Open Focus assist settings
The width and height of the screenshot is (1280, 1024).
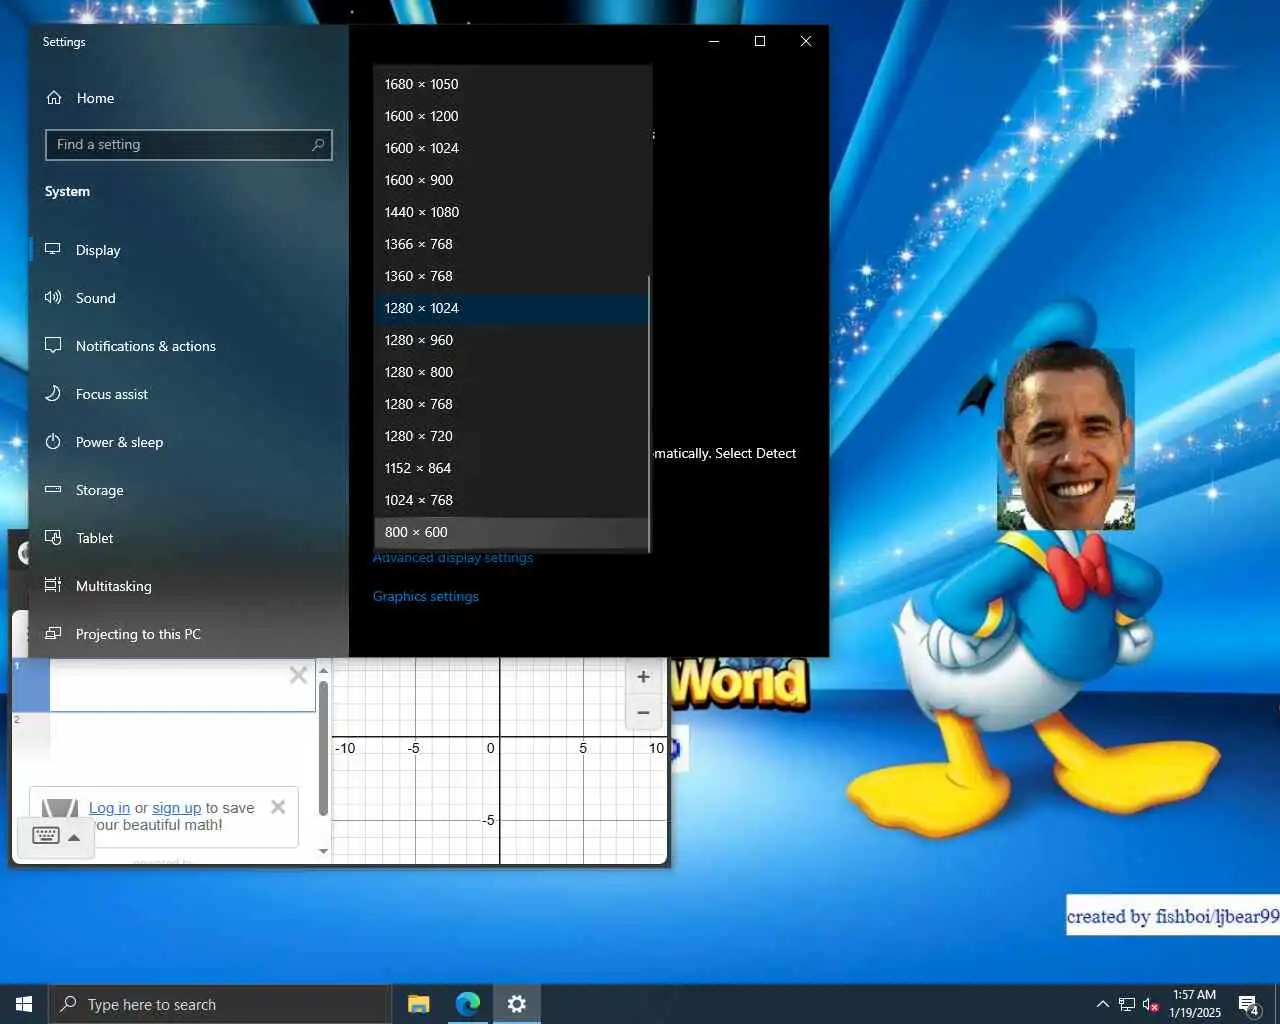188,394
